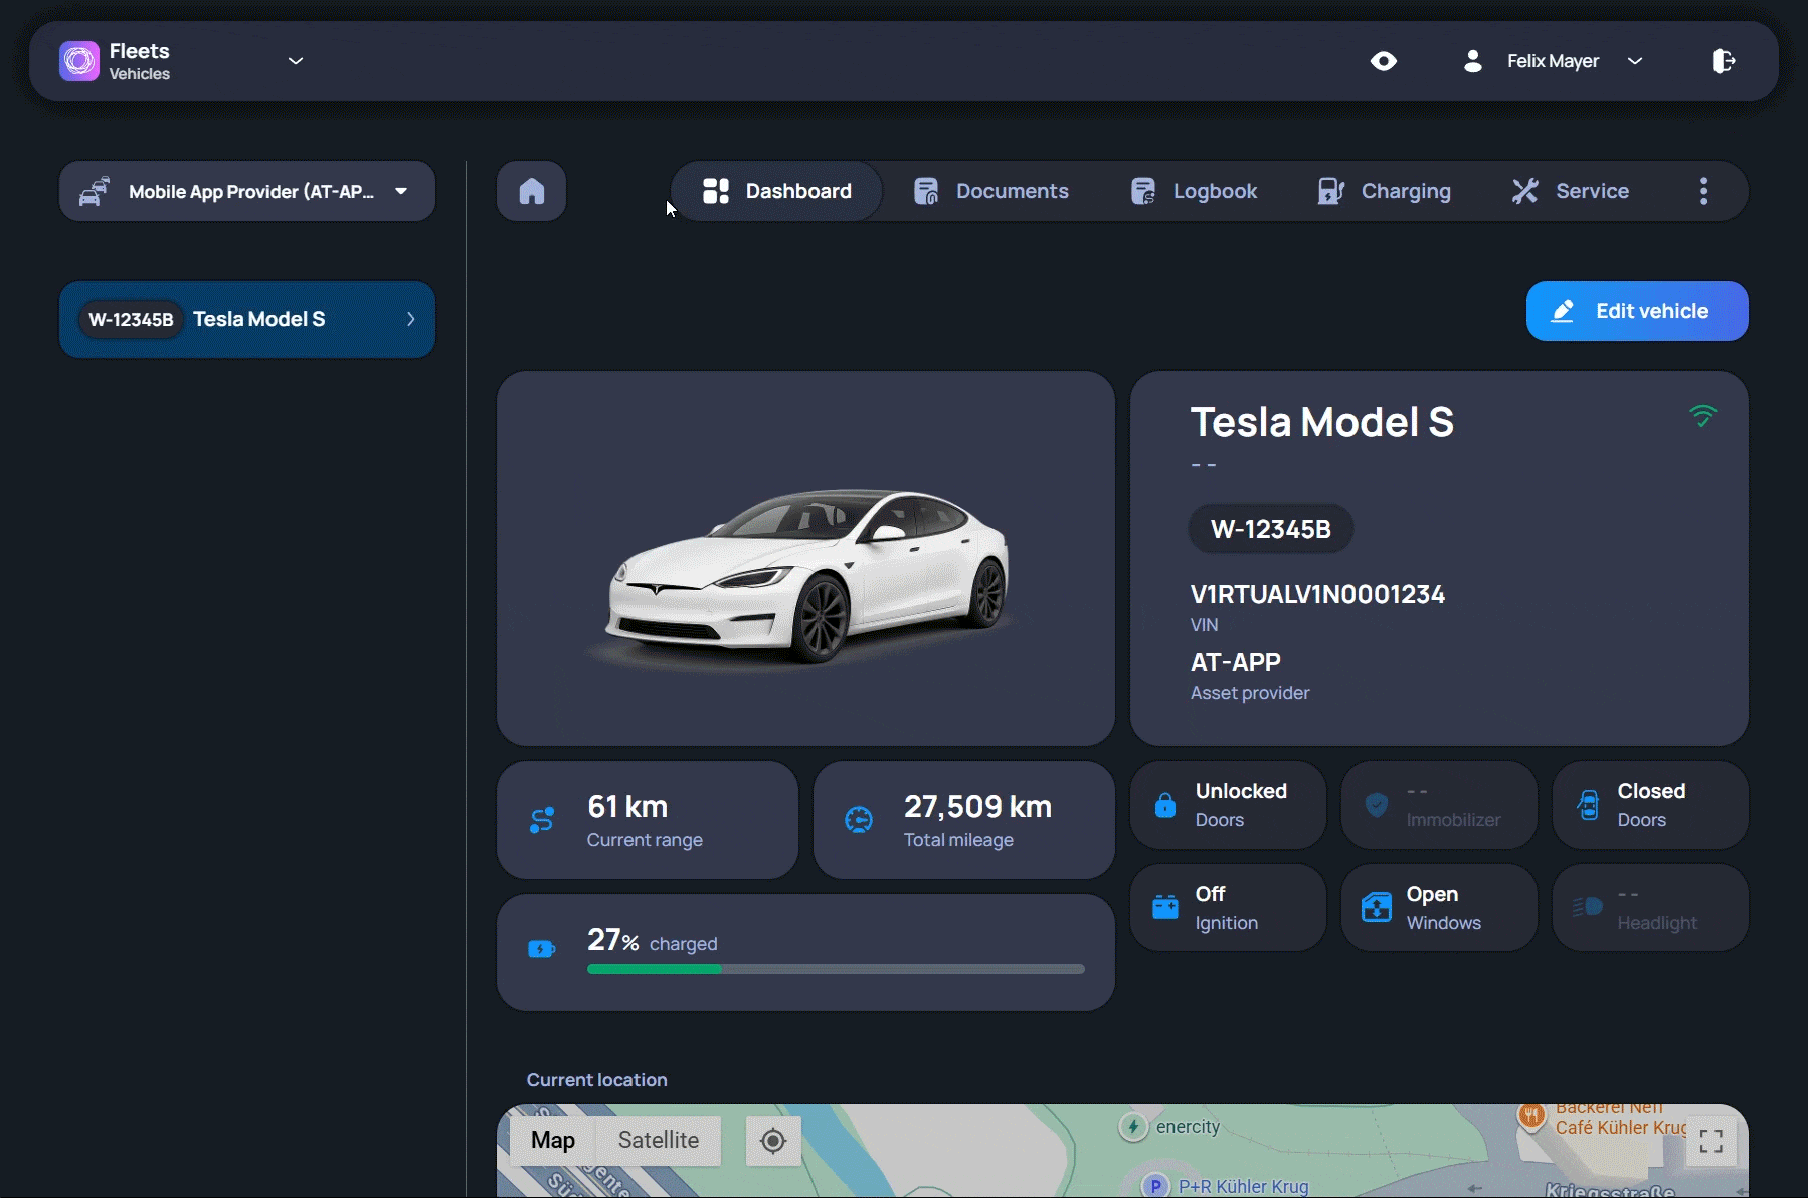The image size is (1808, 1198).
Task: Switch map to Map view
Action: pyautogui.click(x=553, y=1140)
